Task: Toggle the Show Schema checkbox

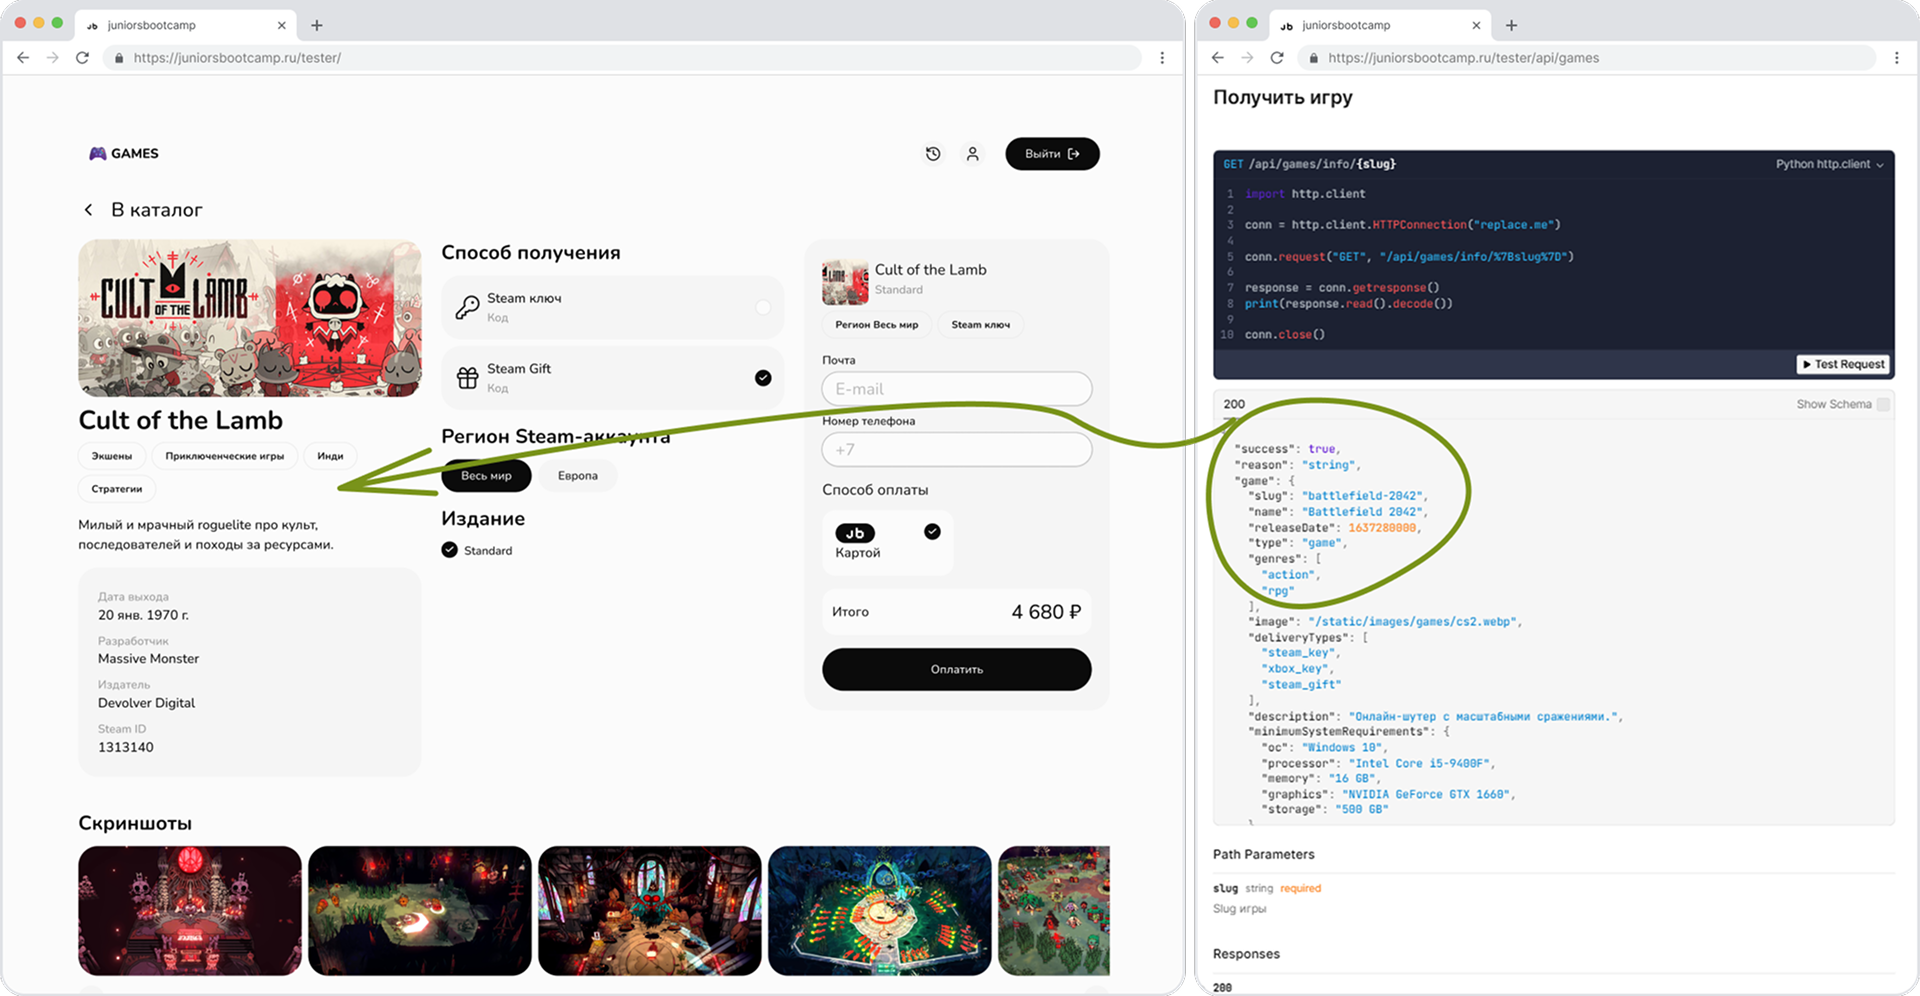Action: (x=1884, y=404)
